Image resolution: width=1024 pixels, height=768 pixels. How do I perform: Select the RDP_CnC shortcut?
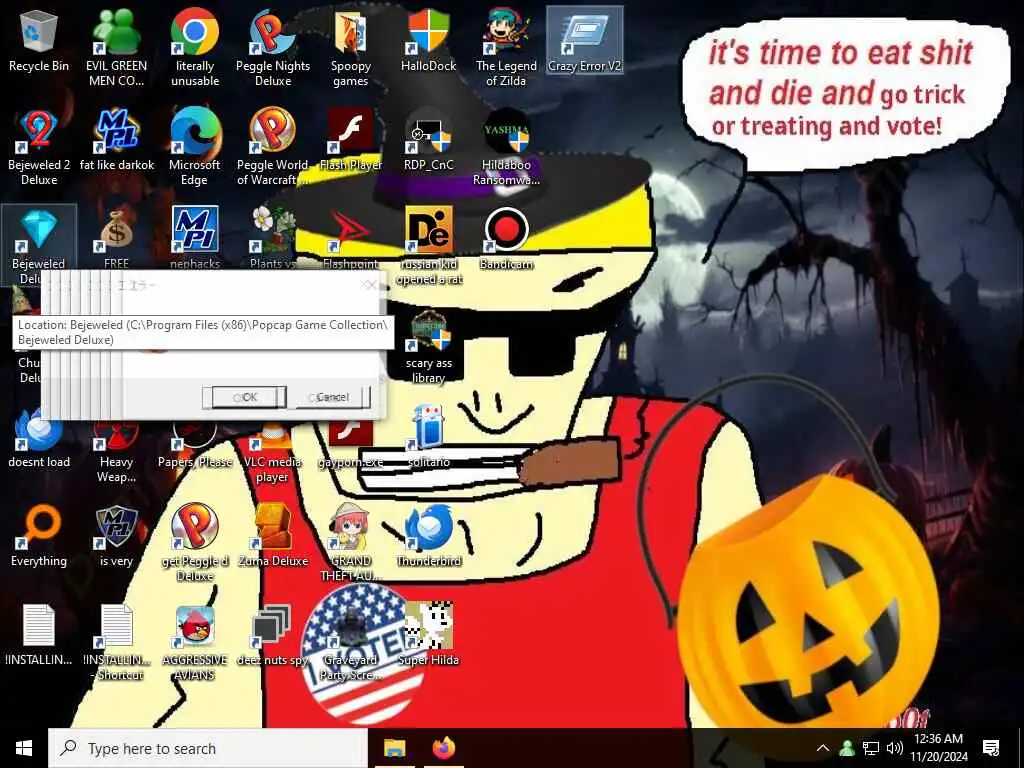tap(429, 140)
